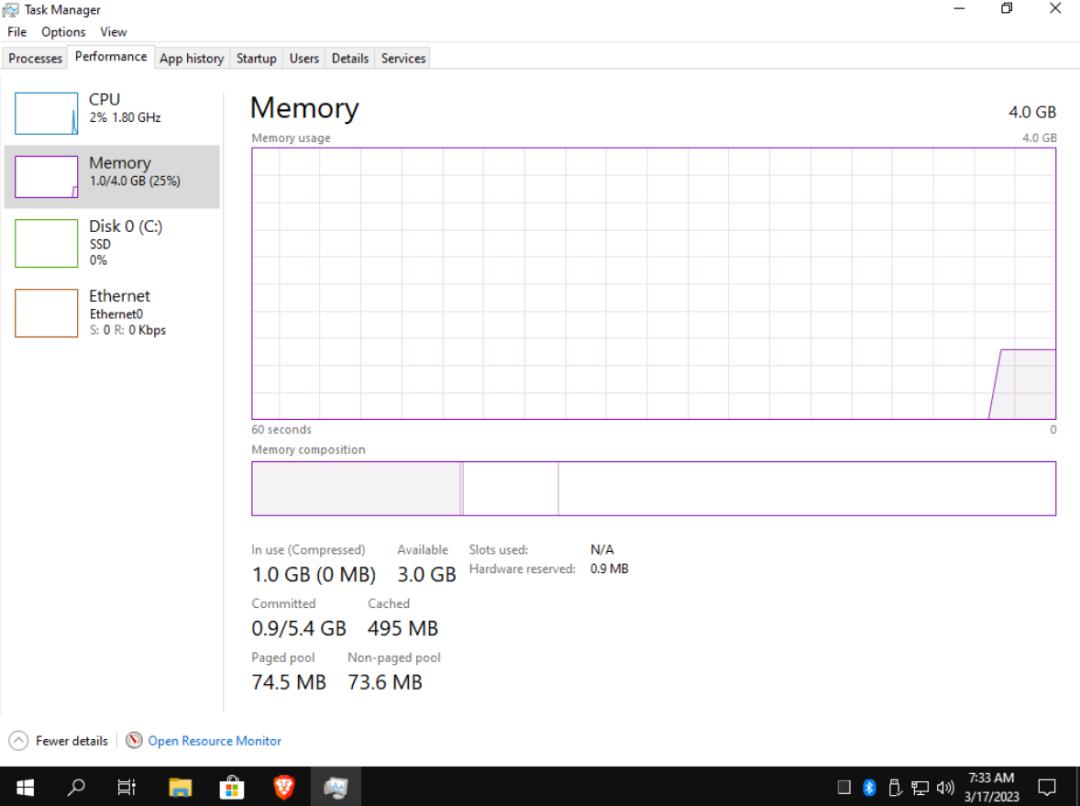Open Microsoft Store from the taskbar

(x=232, y=787)
